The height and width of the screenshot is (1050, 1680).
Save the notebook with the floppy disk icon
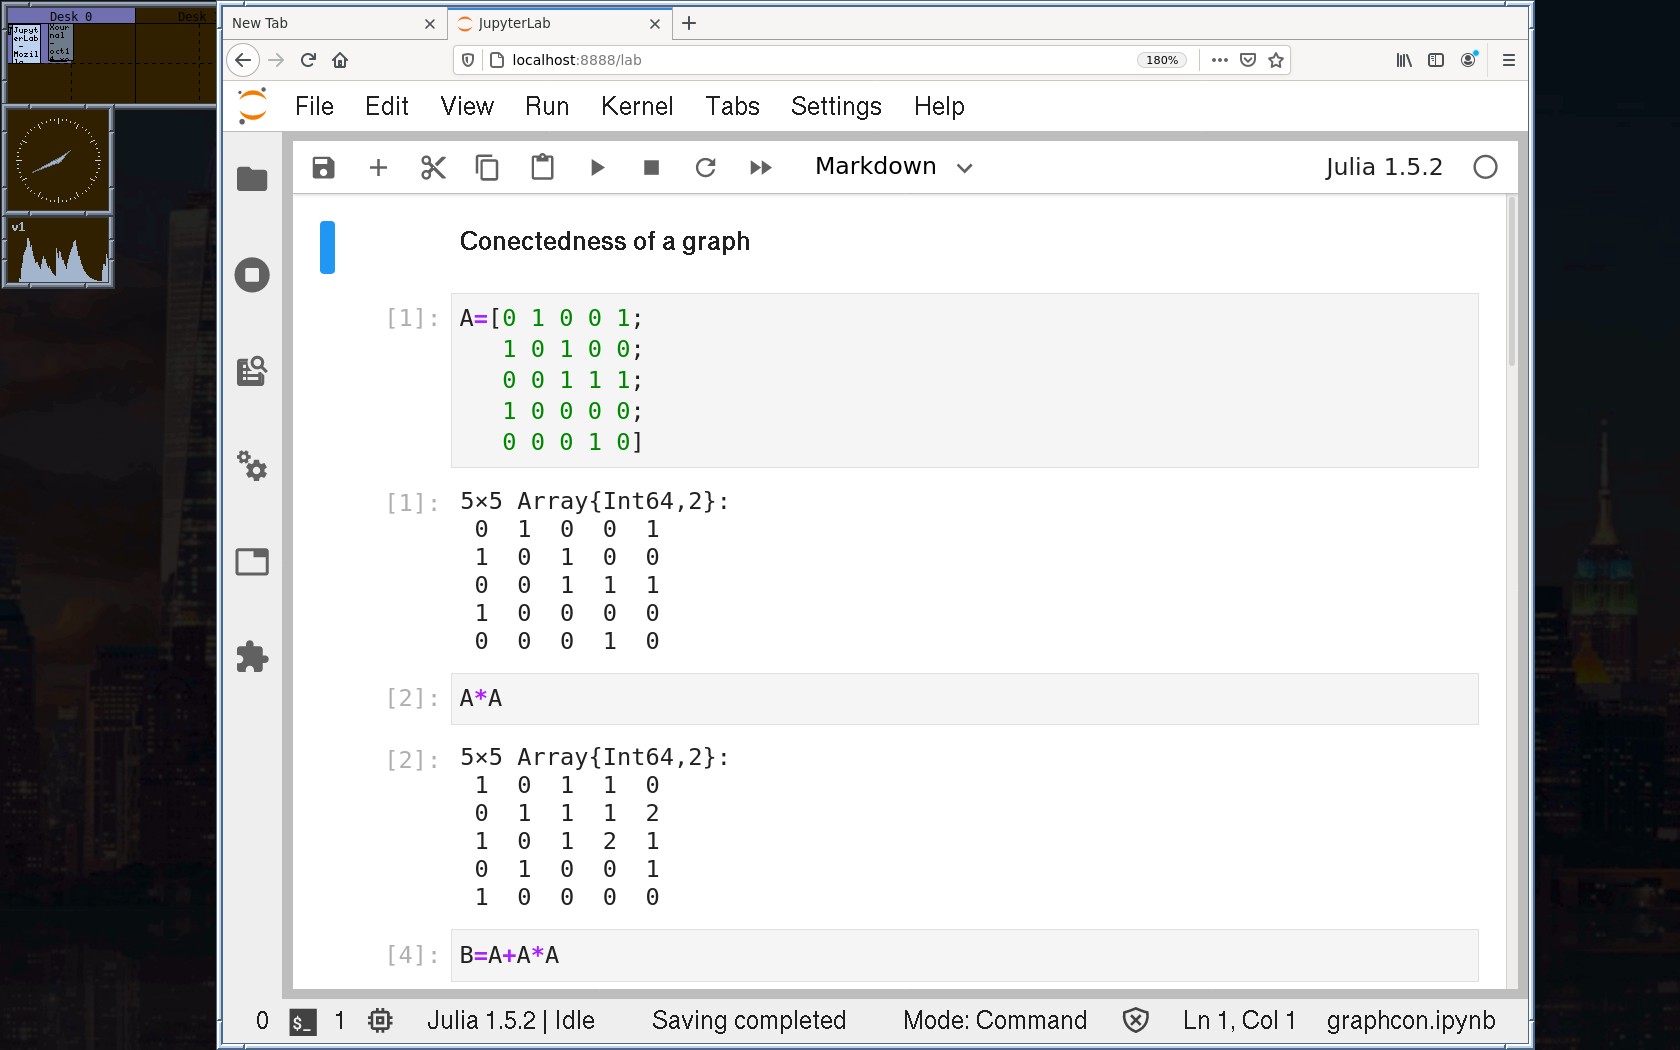click(x=323, y=167)
